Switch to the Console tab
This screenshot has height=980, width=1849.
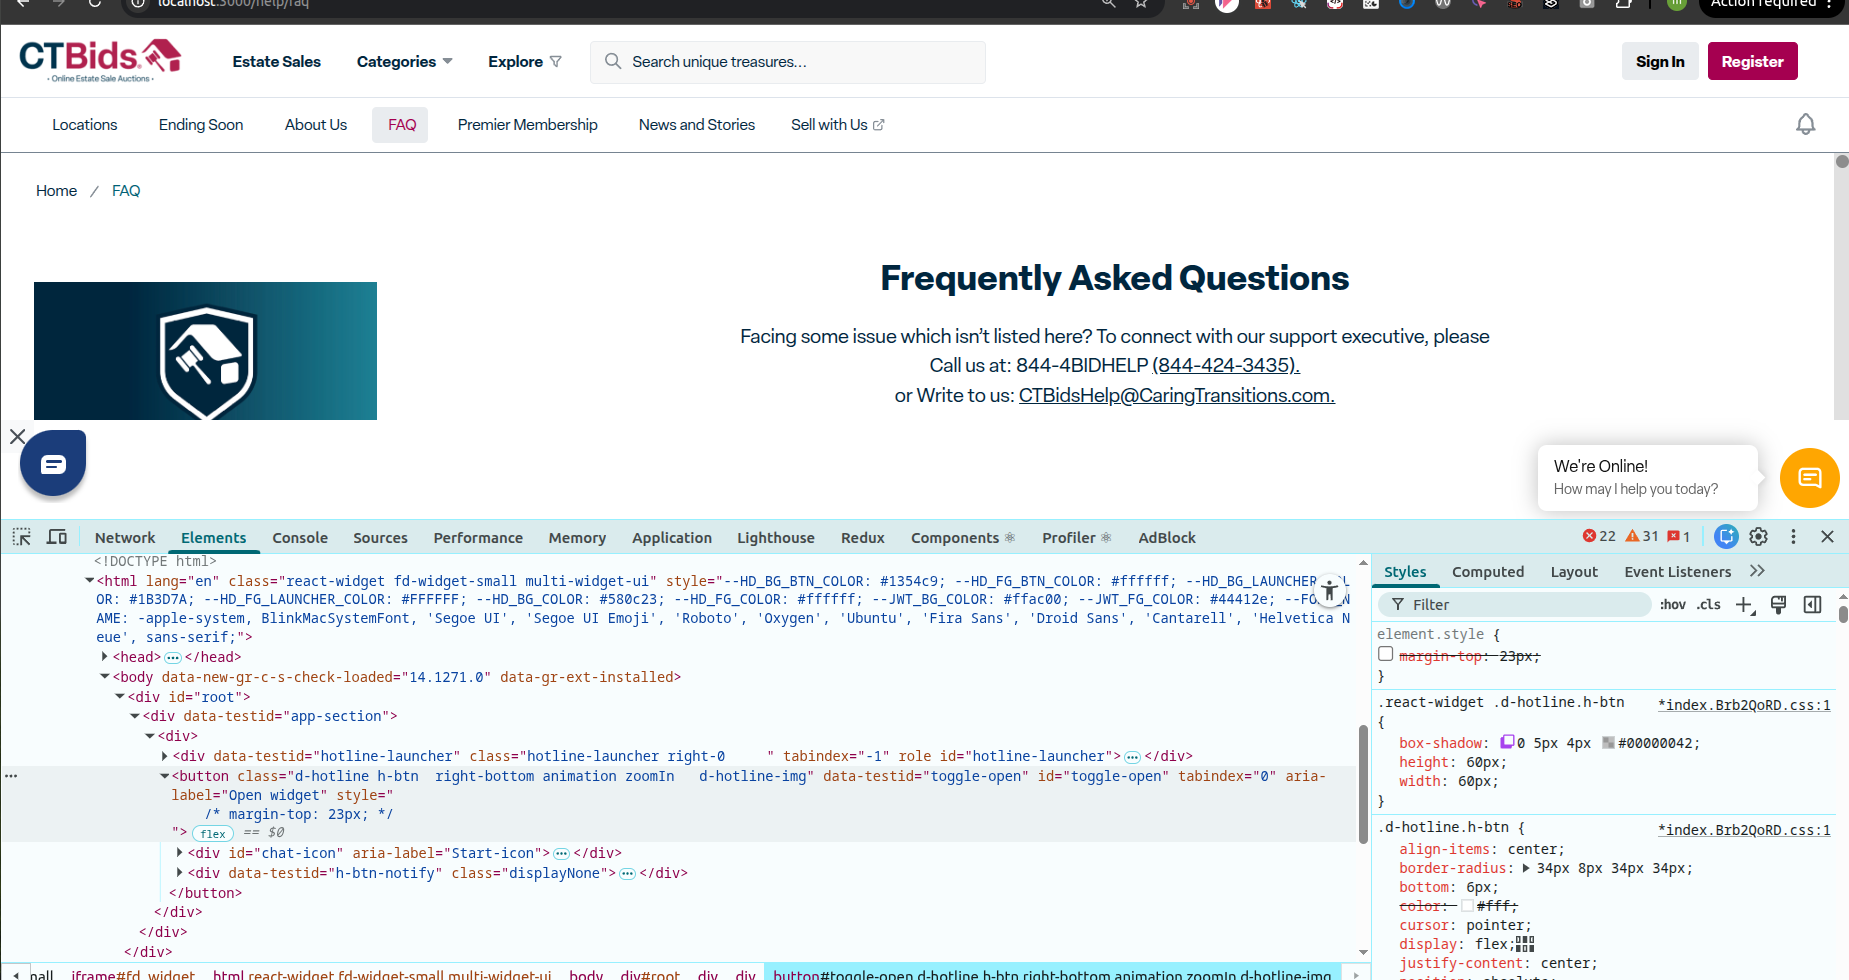pyautogui.click(x=300, y=538)
